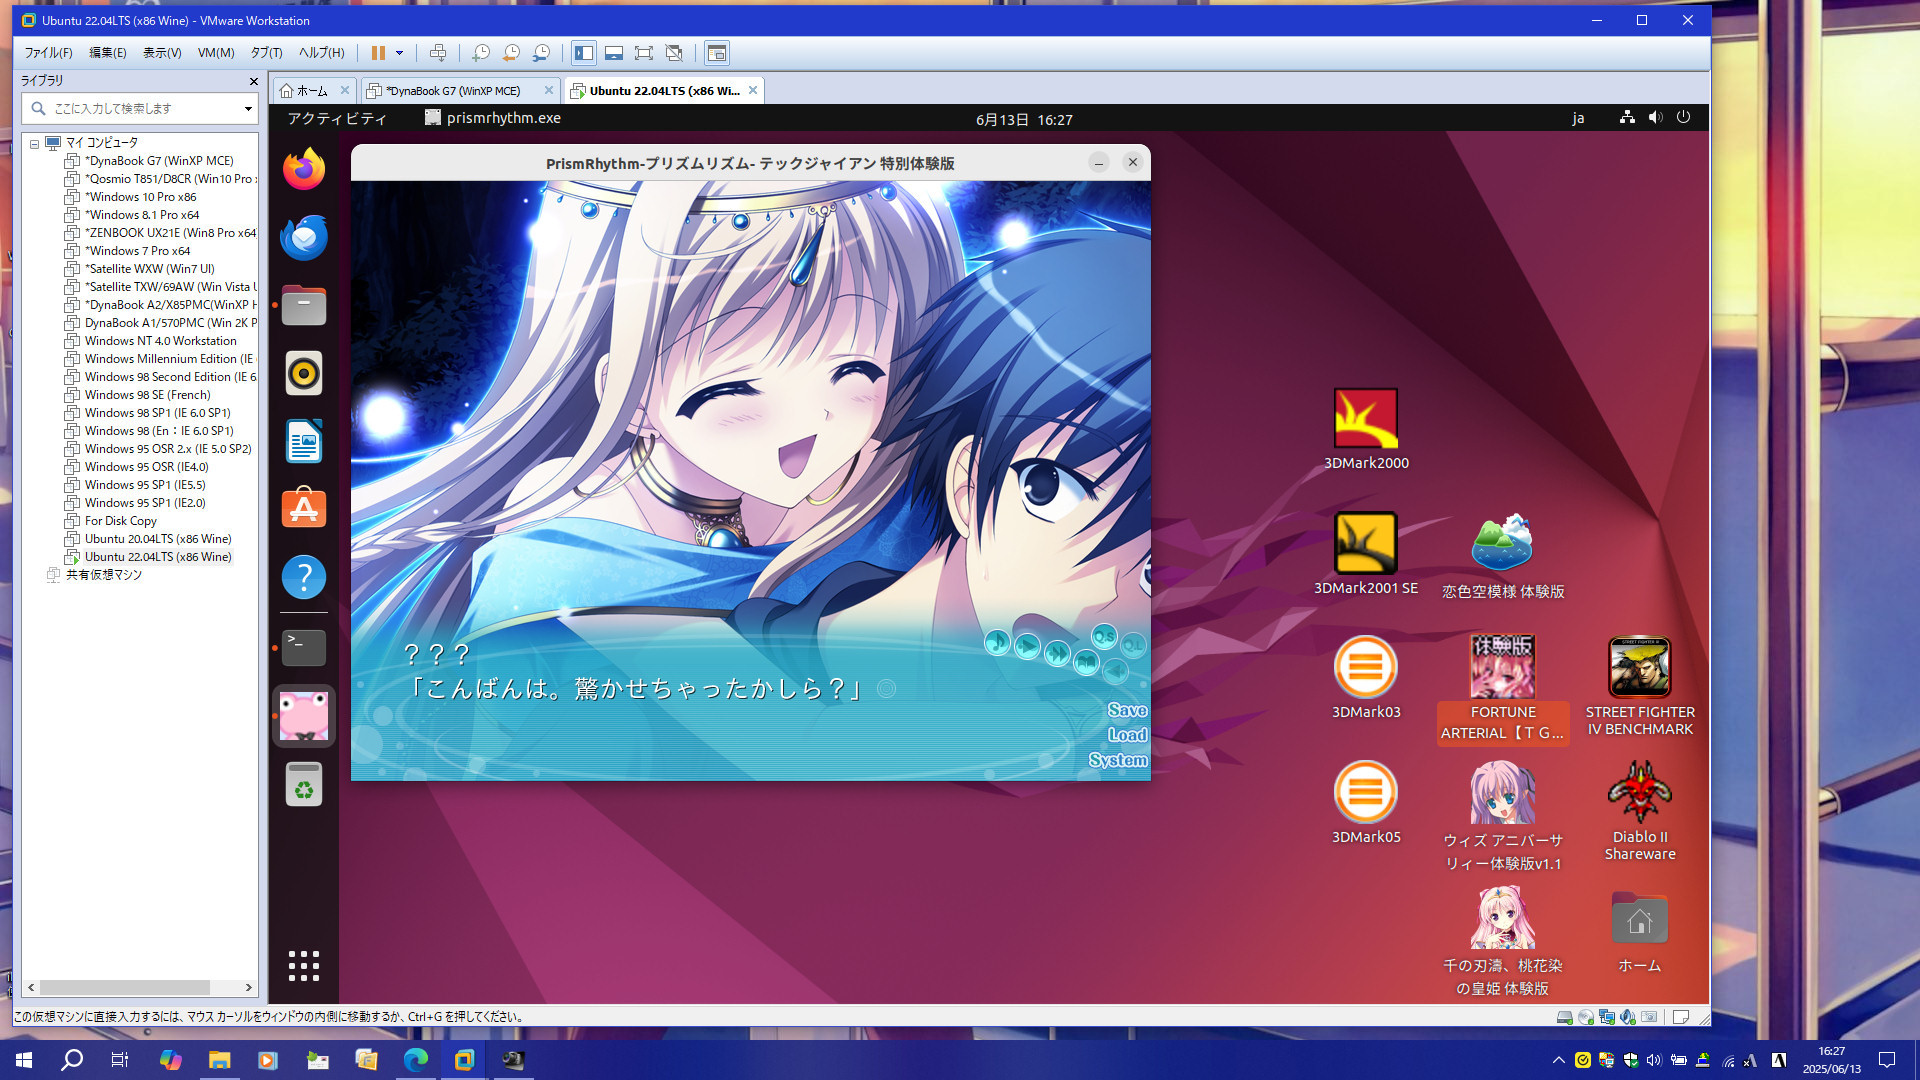Click Save in the game menu
The height and width of the screenshot is (1080, 1920).
[1127, 710]
